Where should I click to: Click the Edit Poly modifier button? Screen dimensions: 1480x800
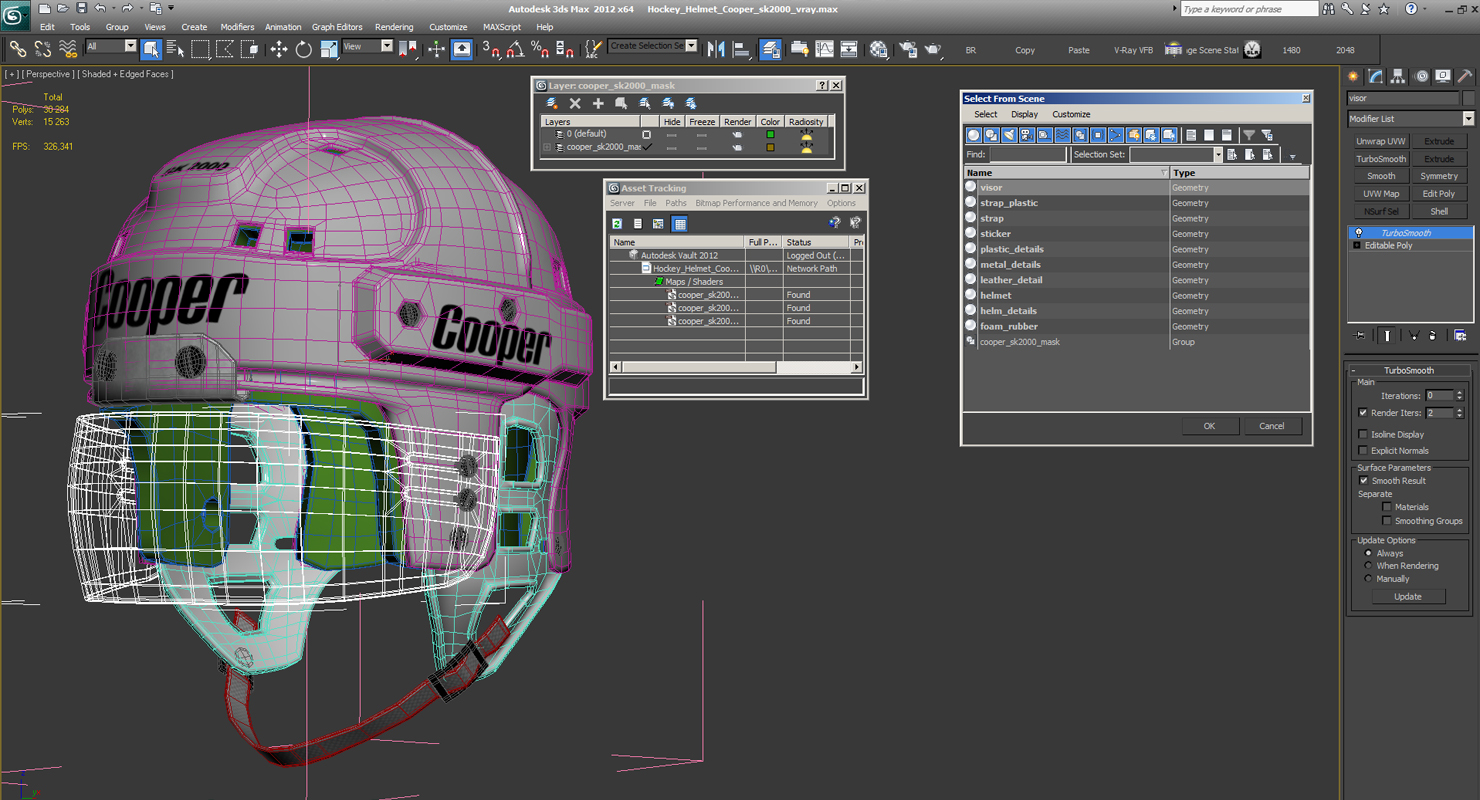tap(1439, 194)
